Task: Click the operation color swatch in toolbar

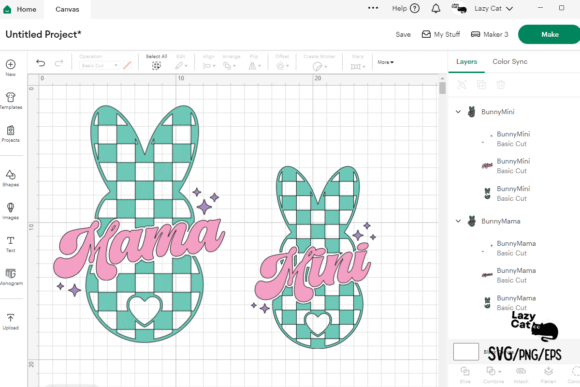Action: (x=127, y=65)
